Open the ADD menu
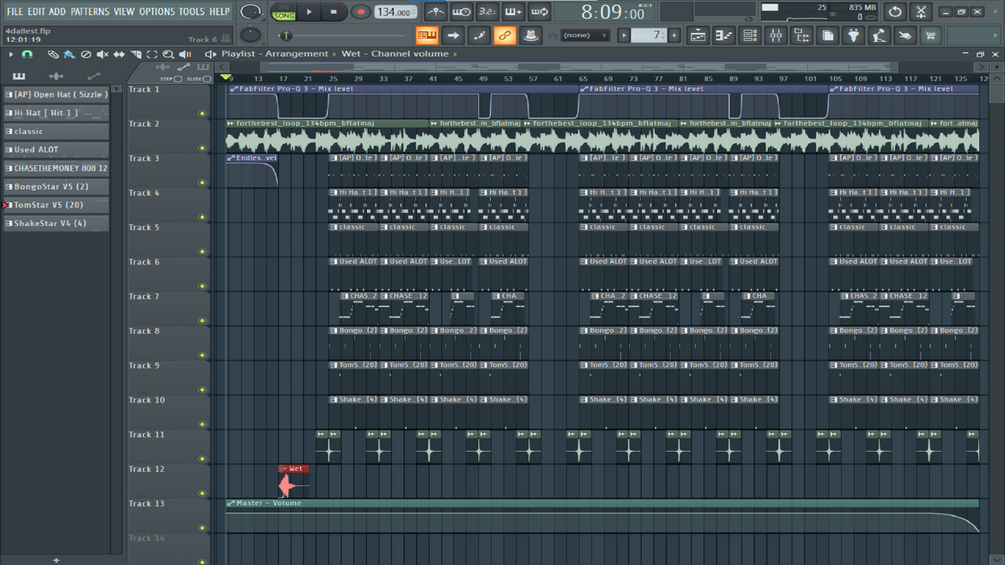Image resolution: width=1005 pixels, height=565 pixels. point(57,12)
